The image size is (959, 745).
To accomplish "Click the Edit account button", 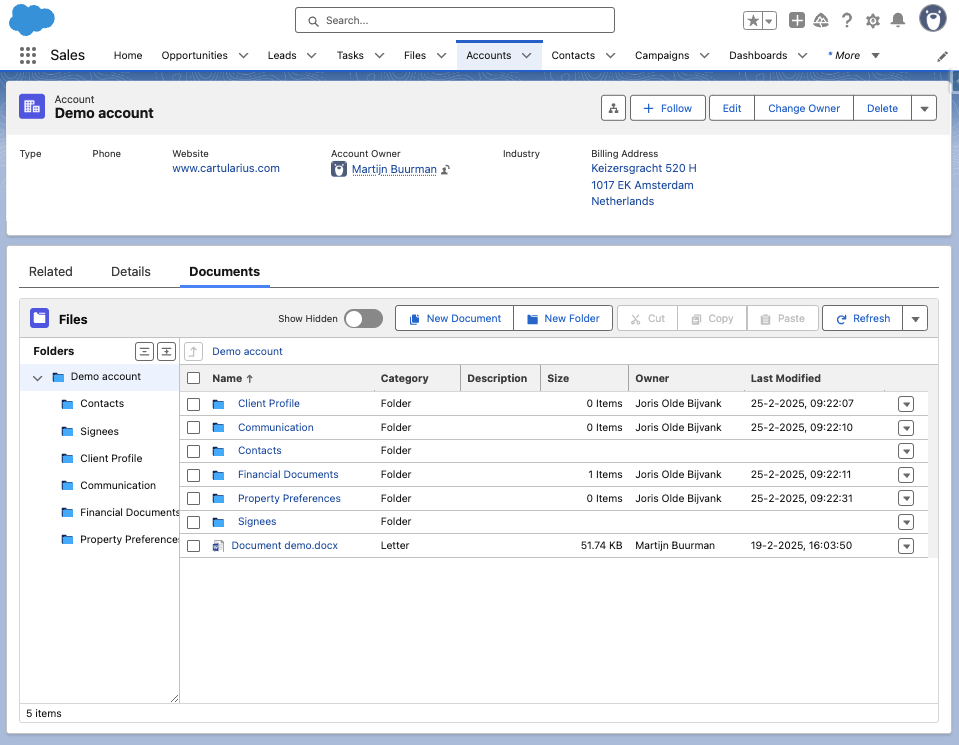I will point(731,108).
